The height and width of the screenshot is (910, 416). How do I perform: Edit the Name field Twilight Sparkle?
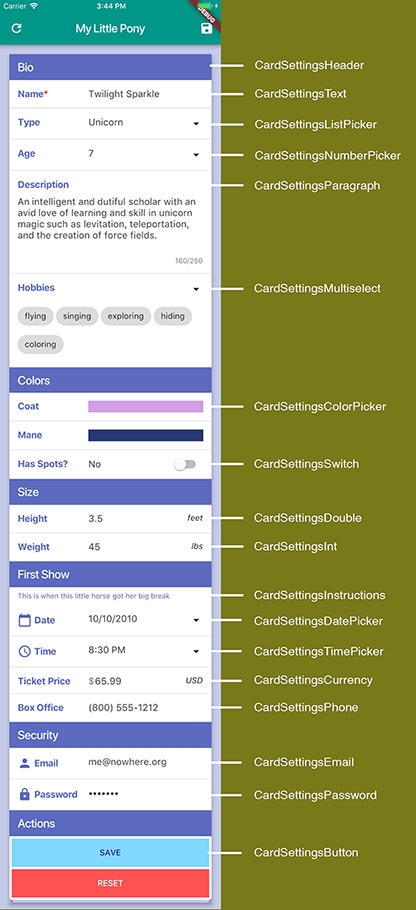[124, 94]
